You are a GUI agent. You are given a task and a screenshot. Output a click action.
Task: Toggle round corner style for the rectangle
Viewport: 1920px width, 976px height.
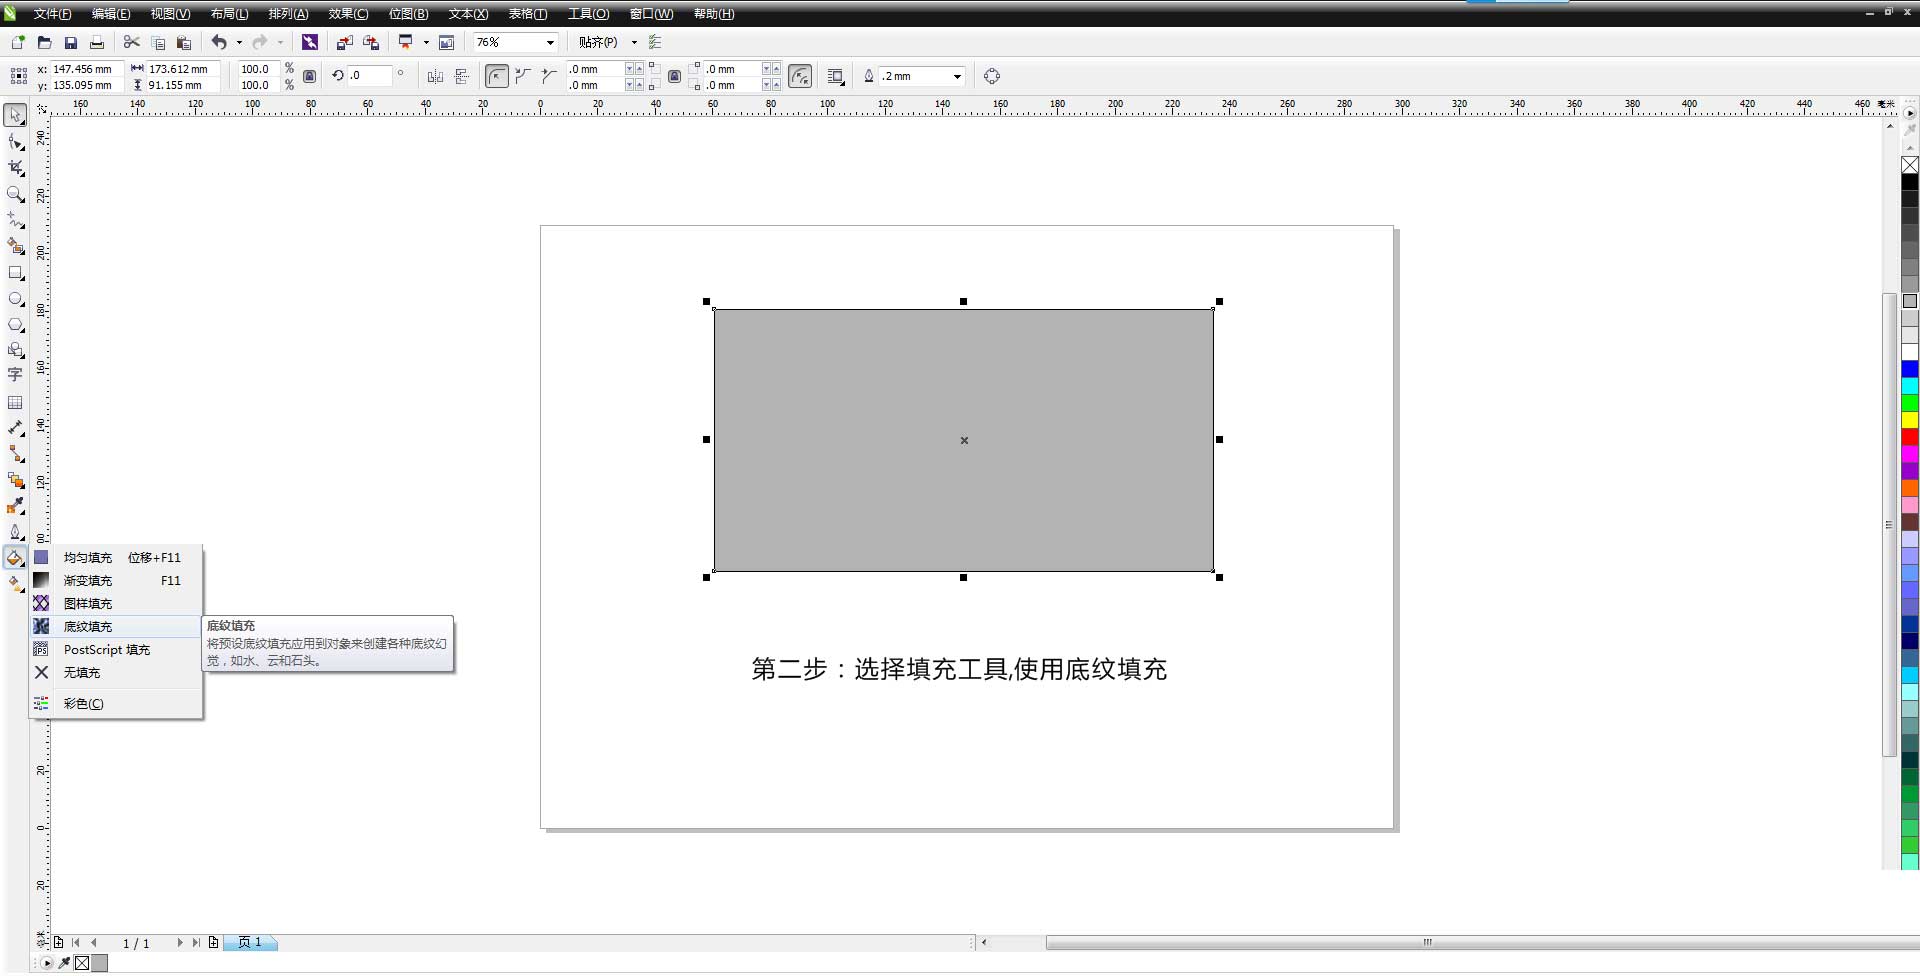497,76
